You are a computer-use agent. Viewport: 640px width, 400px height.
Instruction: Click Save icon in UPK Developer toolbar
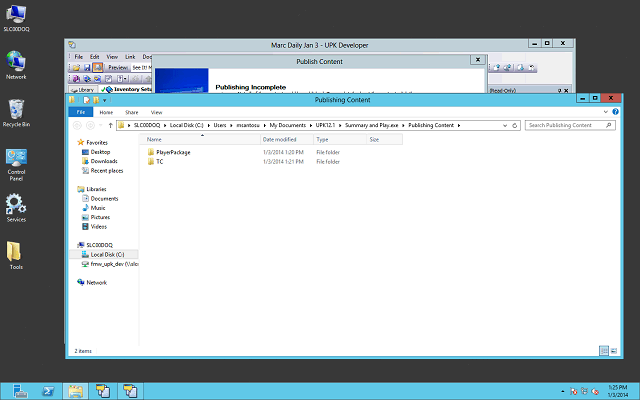tap(87, 67)
